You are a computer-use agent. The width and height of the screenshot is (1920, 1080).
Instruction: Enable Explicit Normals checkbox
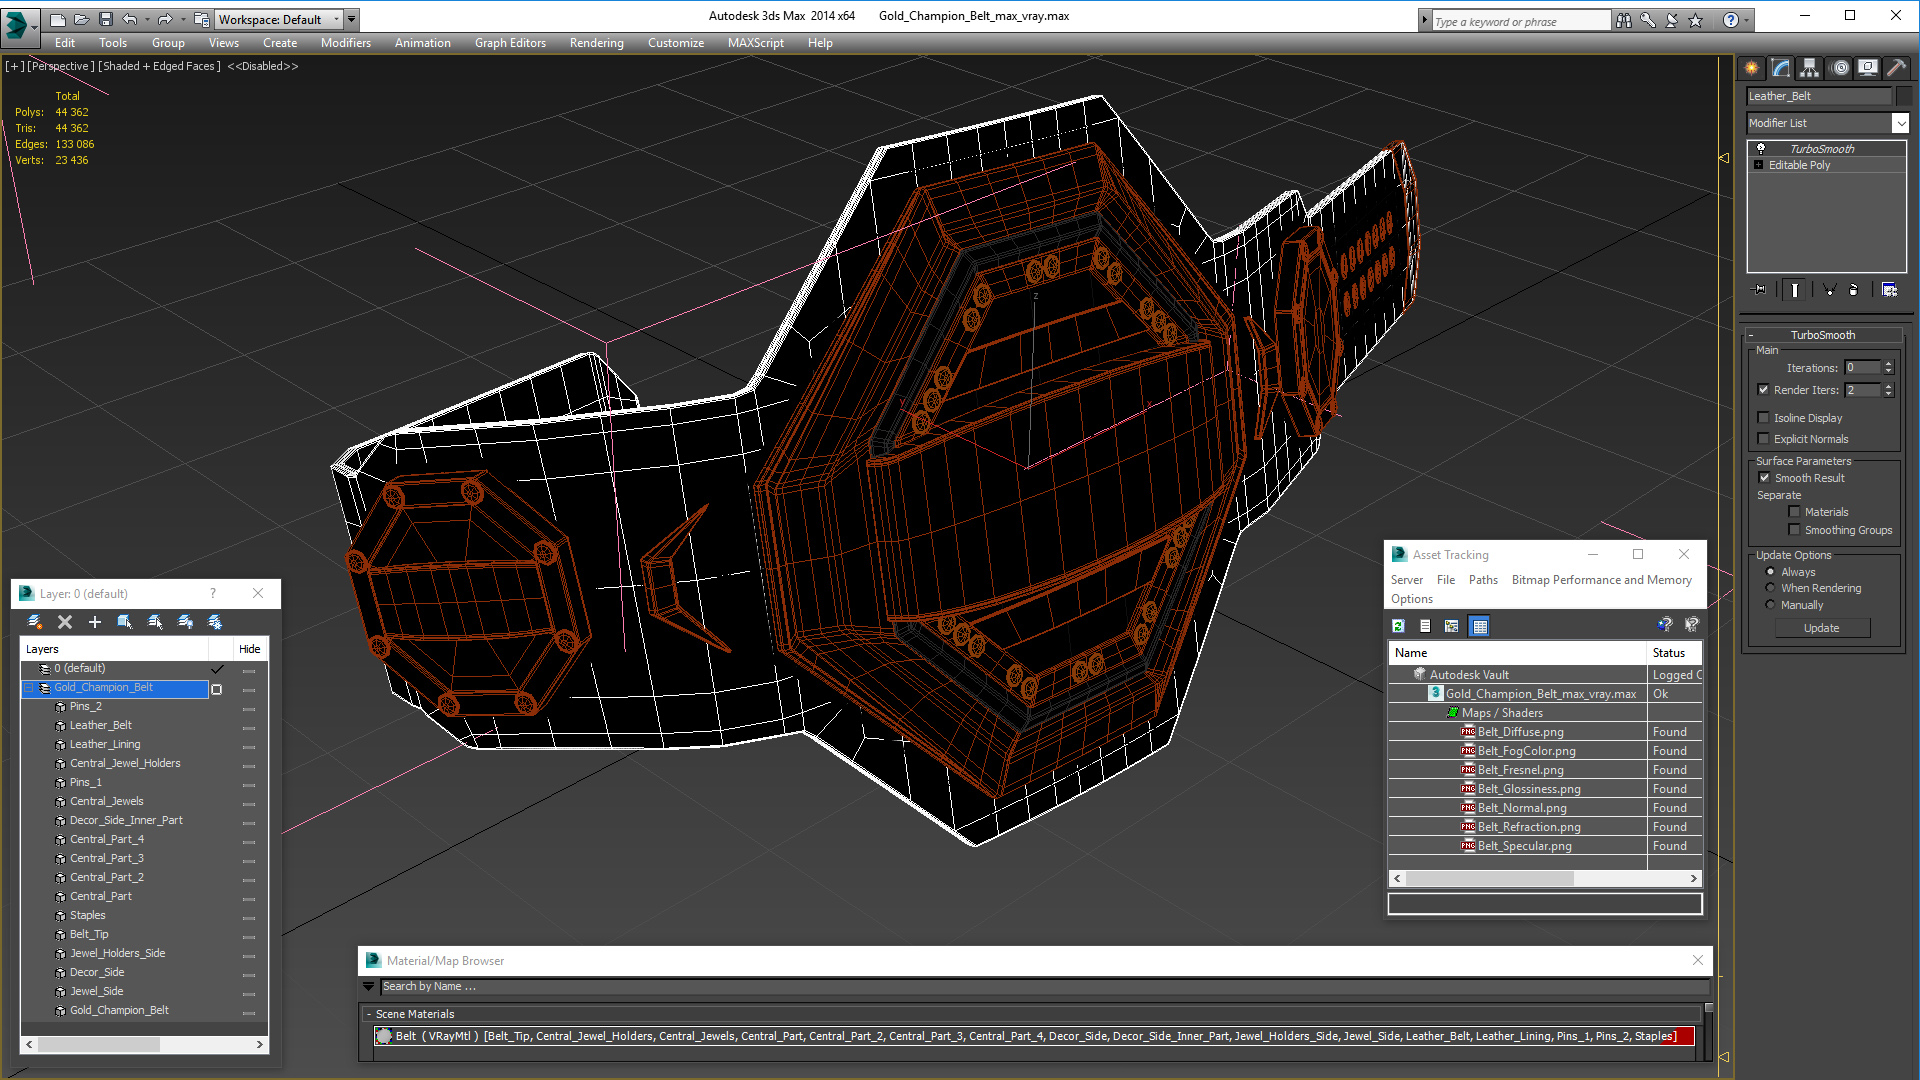click(x=1763, y=439)
